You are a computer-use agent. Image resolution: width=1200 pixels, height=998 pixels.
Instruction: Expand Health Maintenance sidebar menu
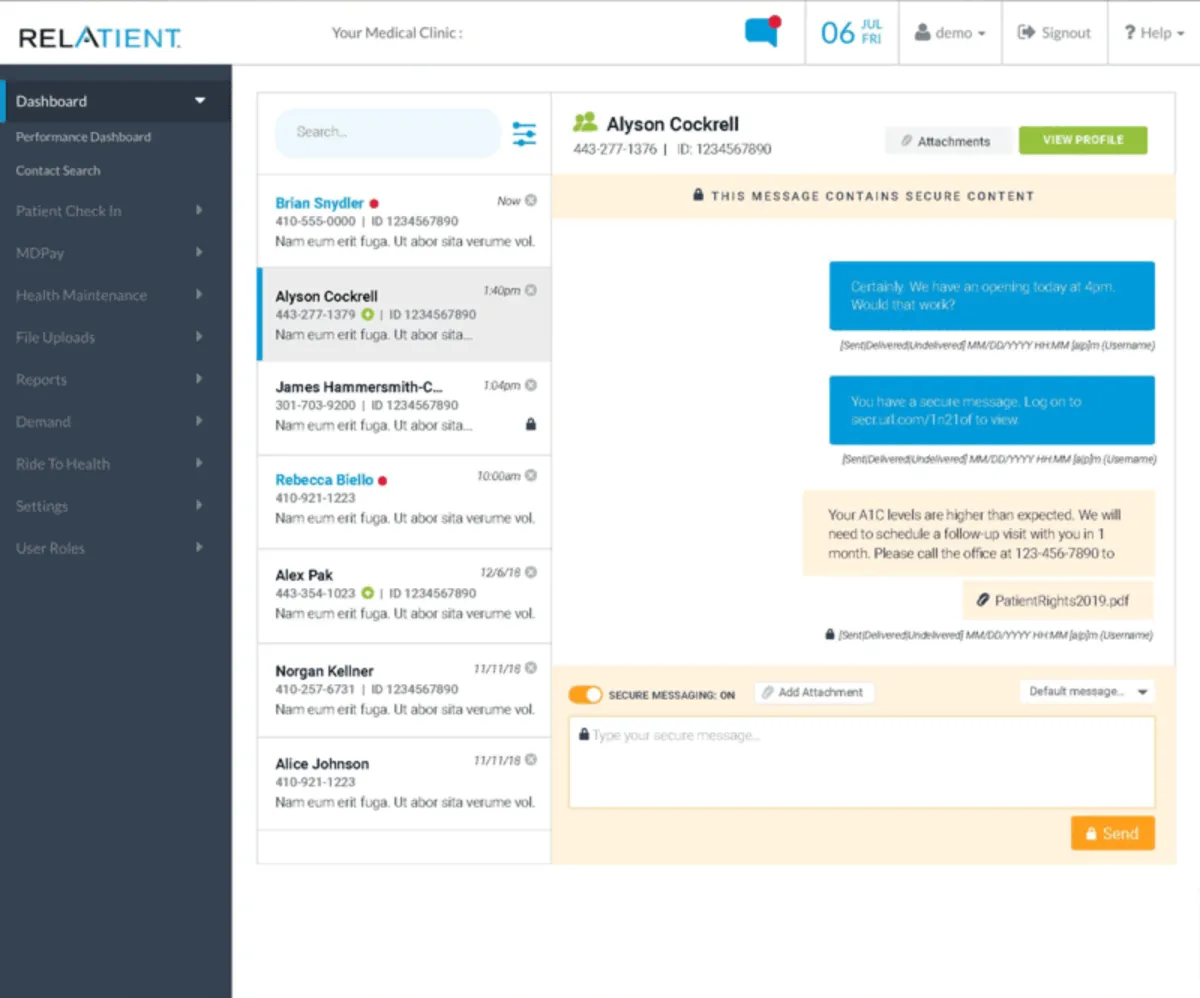click(x=116, y=295)
